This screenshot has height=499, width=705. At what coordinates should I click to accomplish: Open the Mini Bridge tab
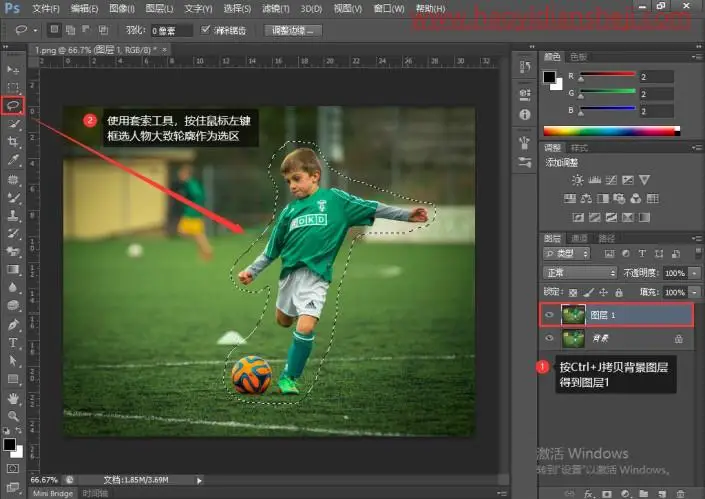(53, 494)
